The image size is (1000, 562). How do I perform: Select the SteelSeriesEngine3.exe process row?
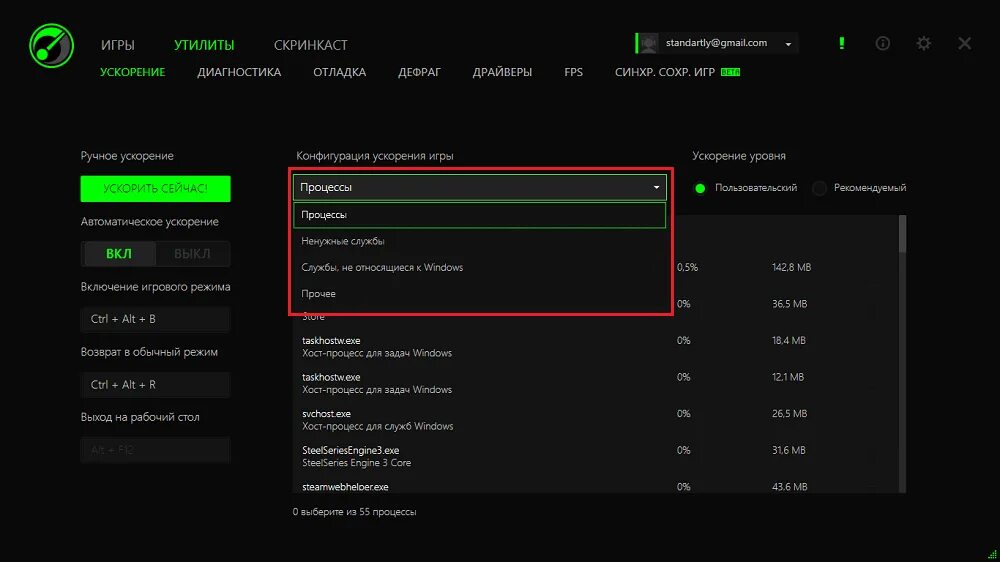(x=596, y=457)
